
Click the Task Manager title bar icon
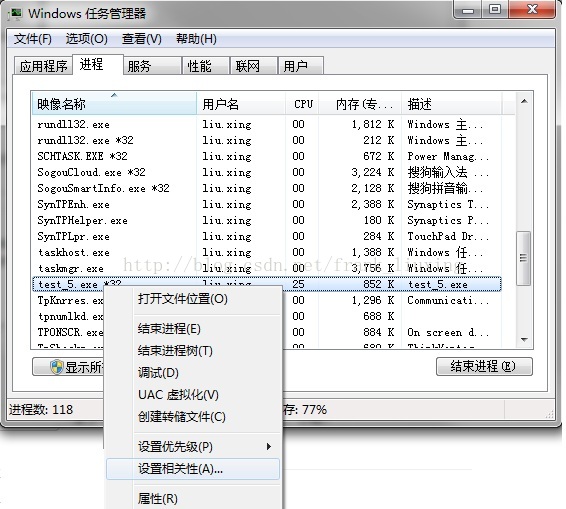click(15, 13)
